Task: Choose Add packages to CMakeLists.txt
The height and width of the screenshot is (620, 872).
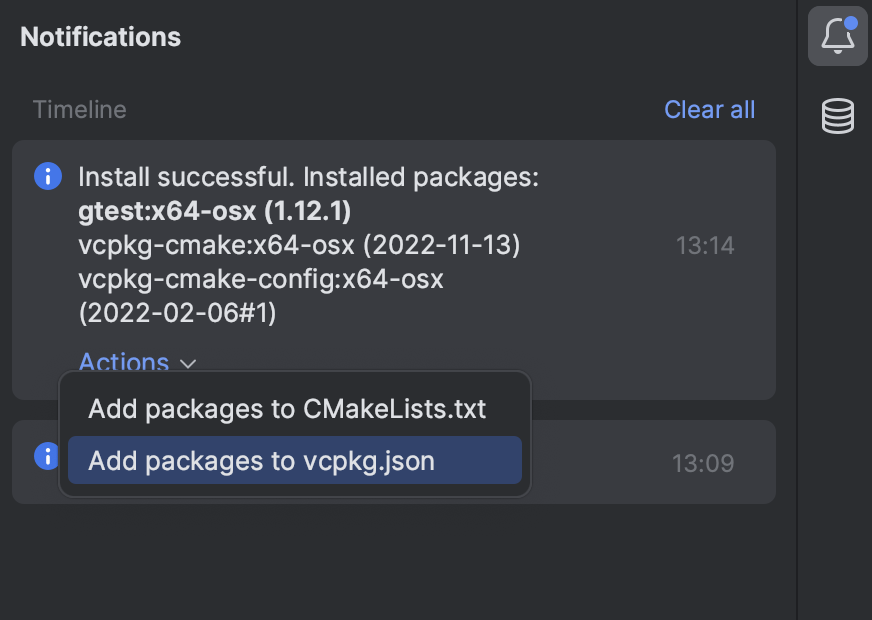Action: coord(287,409)
